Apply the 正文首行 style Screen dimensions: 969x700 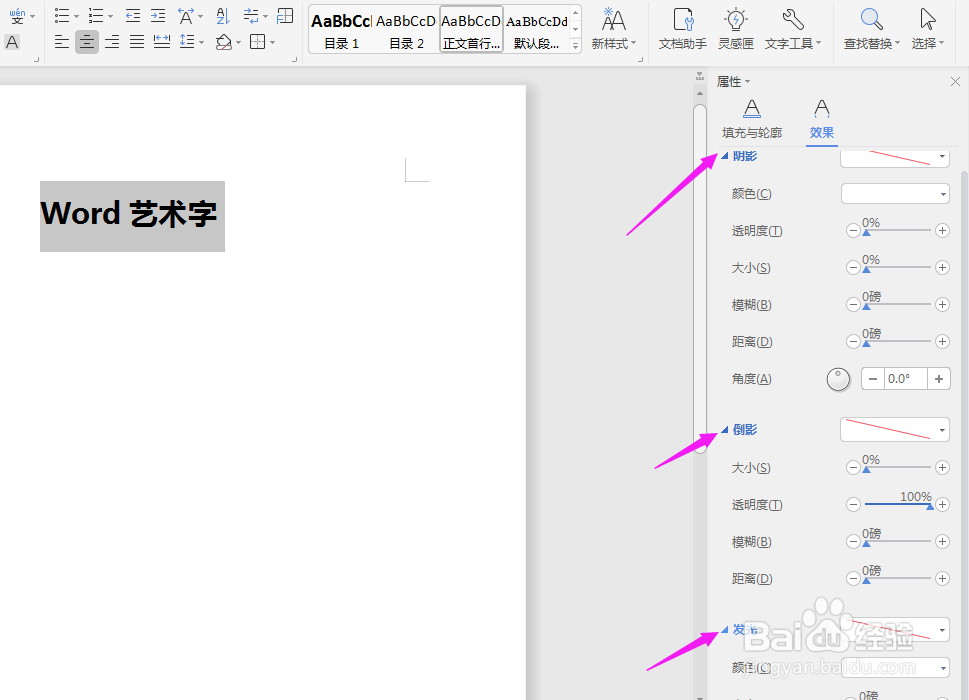[x=470, y=28]
